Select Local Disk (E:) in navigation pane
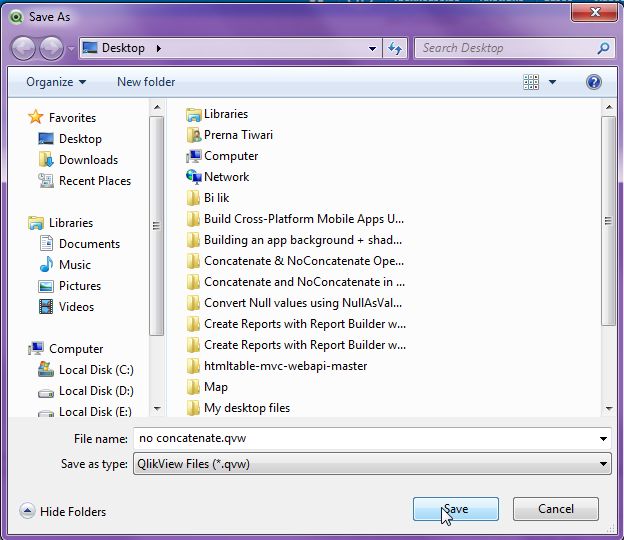This screenshot has height=540, width=624. [x=95, y=411]
